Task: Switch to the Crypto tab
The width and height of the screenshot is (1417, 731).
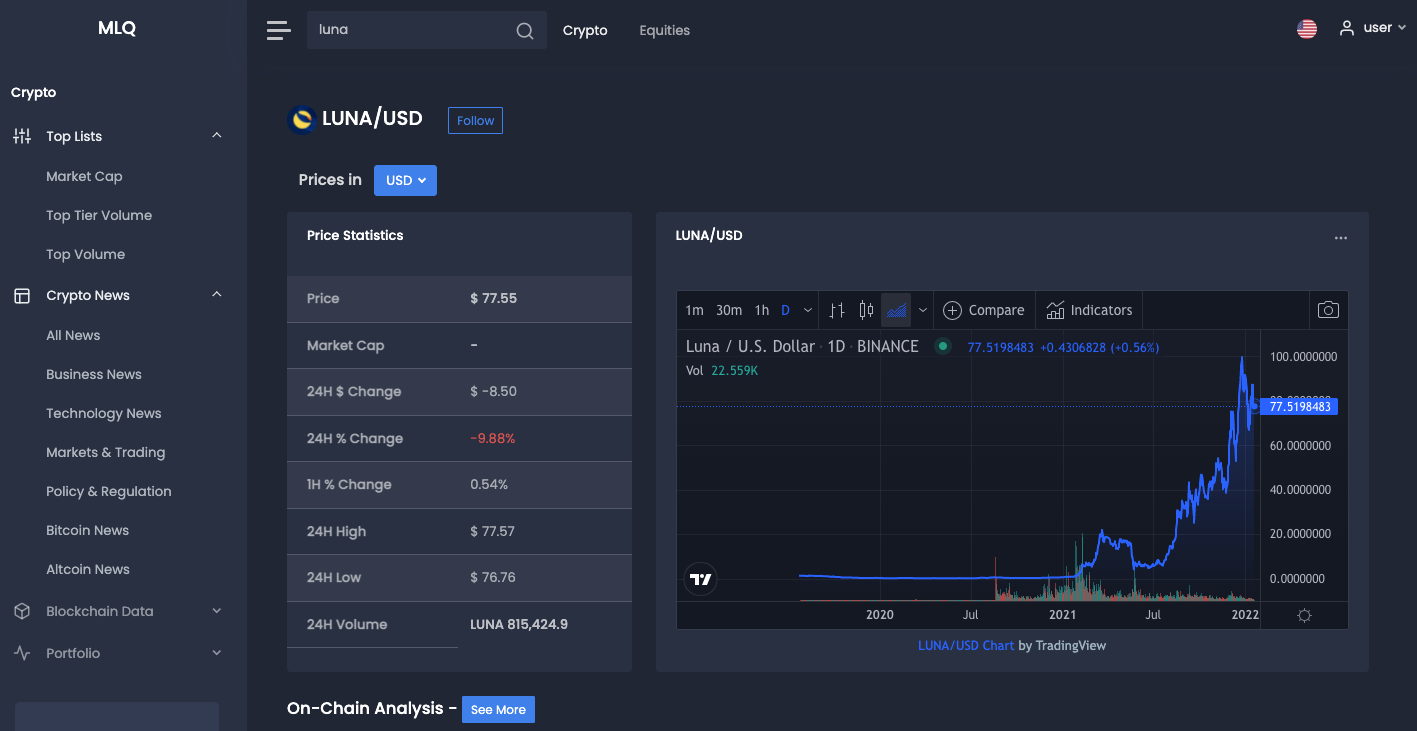Action: (585, 30)
